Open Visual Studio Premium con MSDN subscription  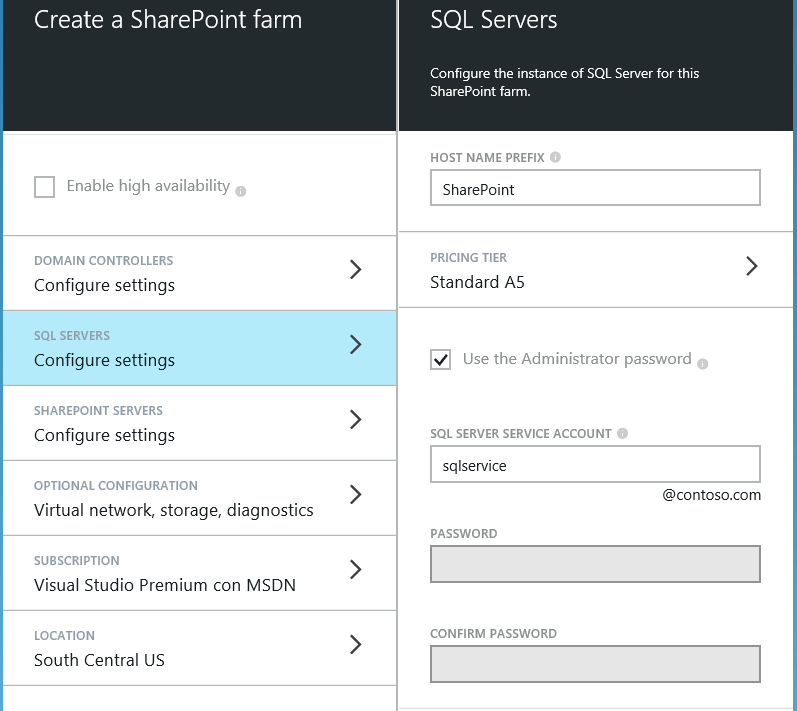[165, 585]
